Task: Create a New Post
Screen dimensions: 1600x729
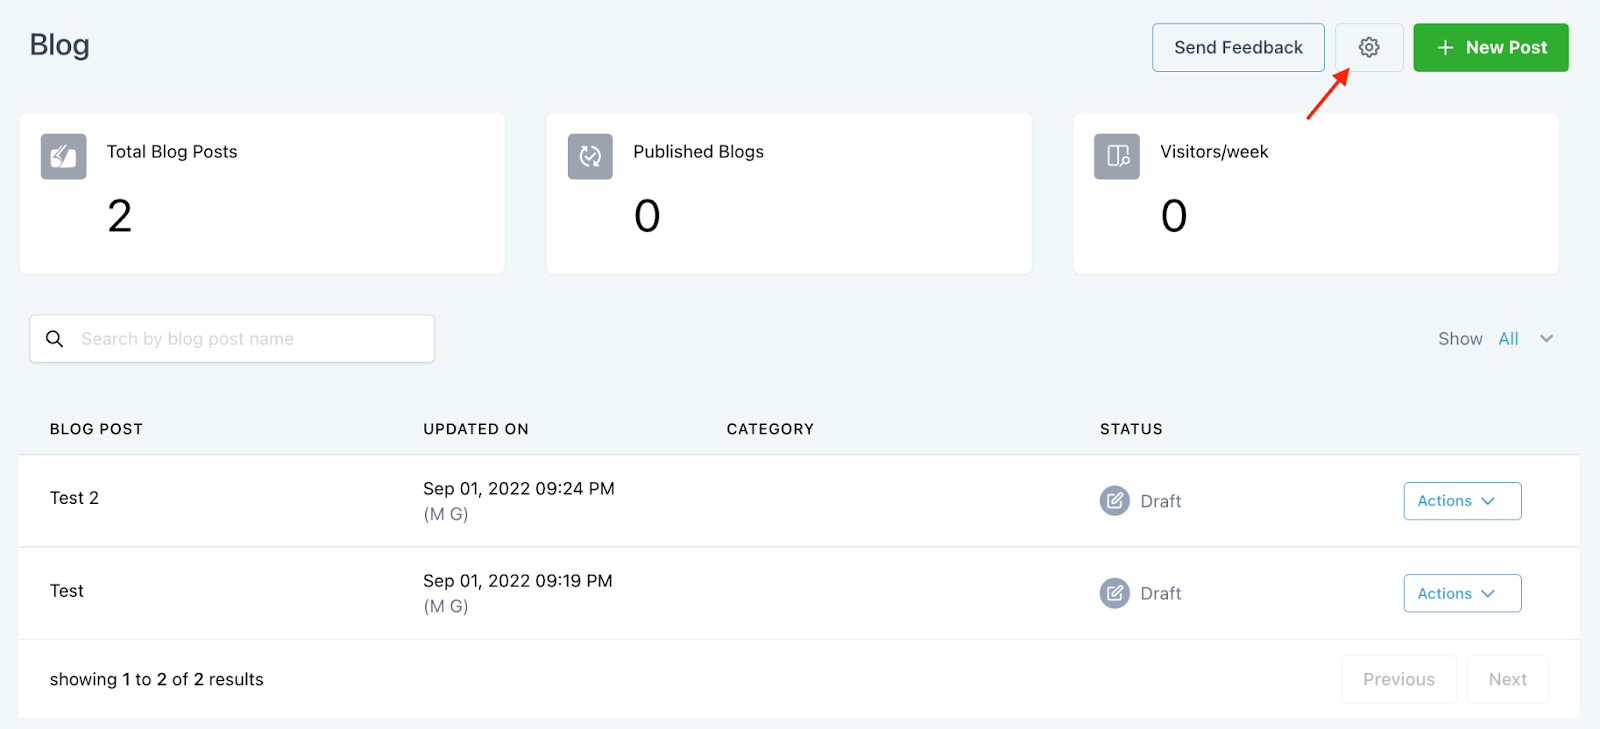Action: point(1490,48)
